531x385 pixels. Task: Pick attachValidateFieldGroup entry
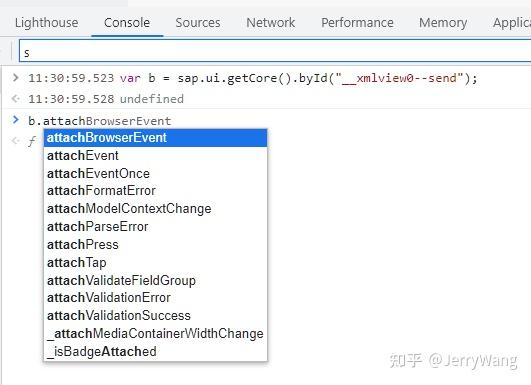[155, 280]
